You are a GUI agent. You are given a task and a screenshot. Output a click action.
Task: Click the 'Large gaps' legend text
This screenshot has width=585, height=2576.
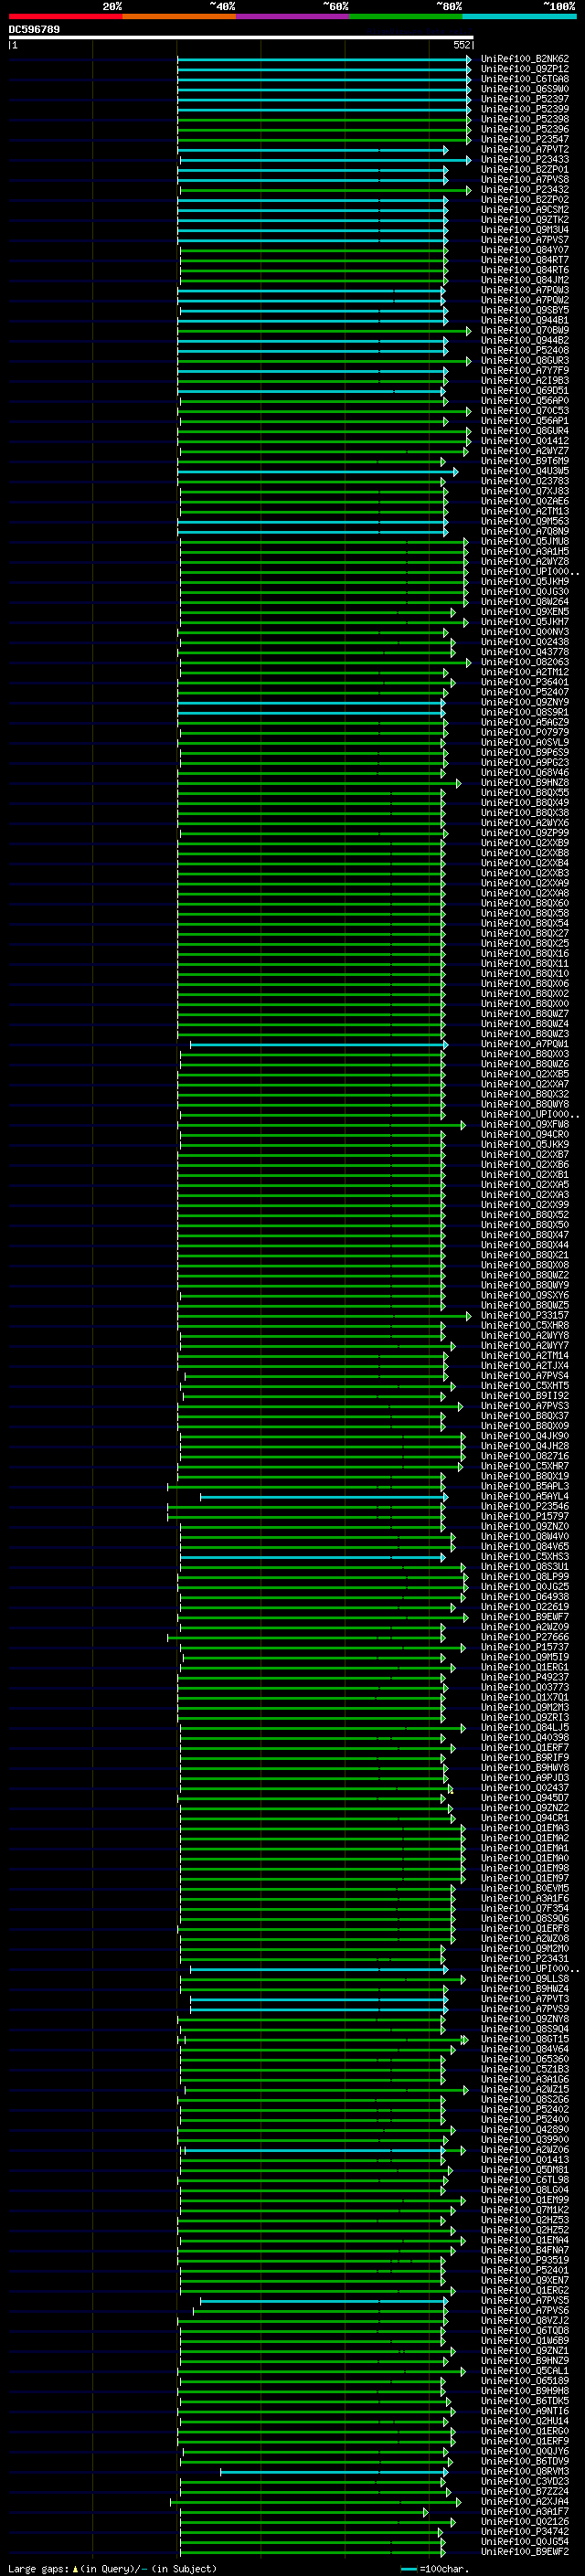(x=38, y=2568)
